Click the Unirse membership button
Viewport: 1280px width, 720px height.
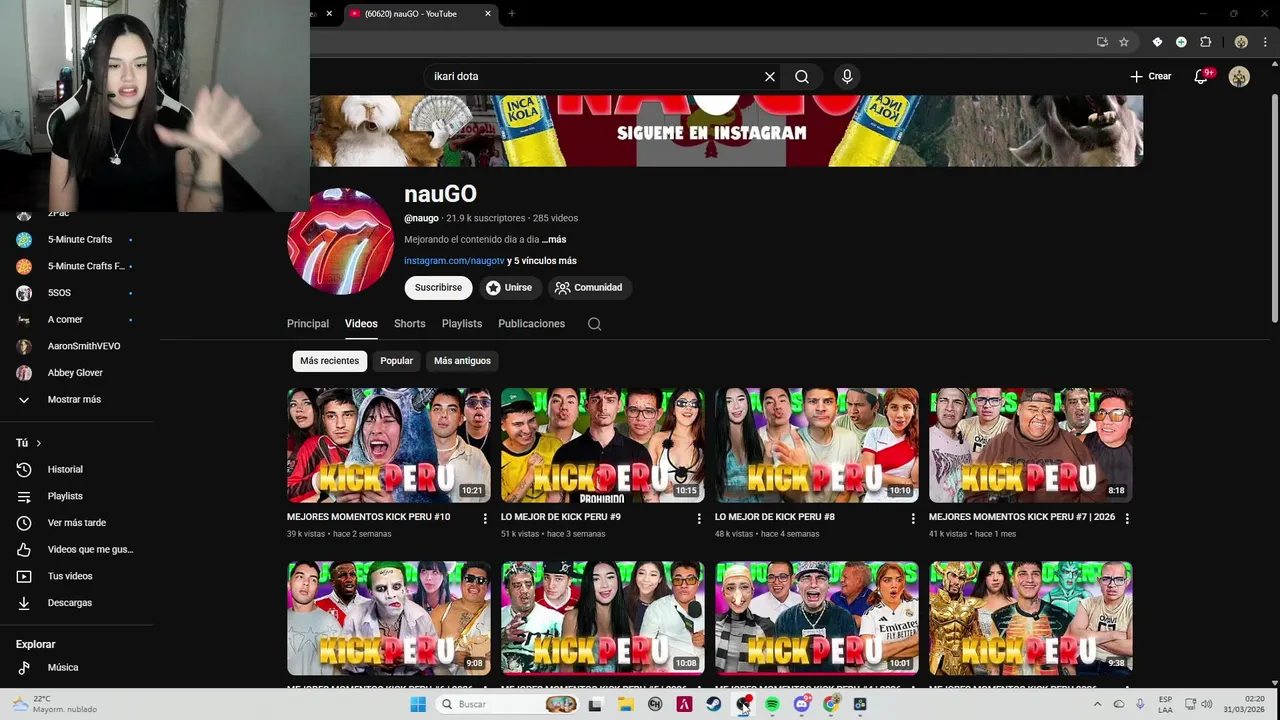pyautogui.click(x=510, y=288)
